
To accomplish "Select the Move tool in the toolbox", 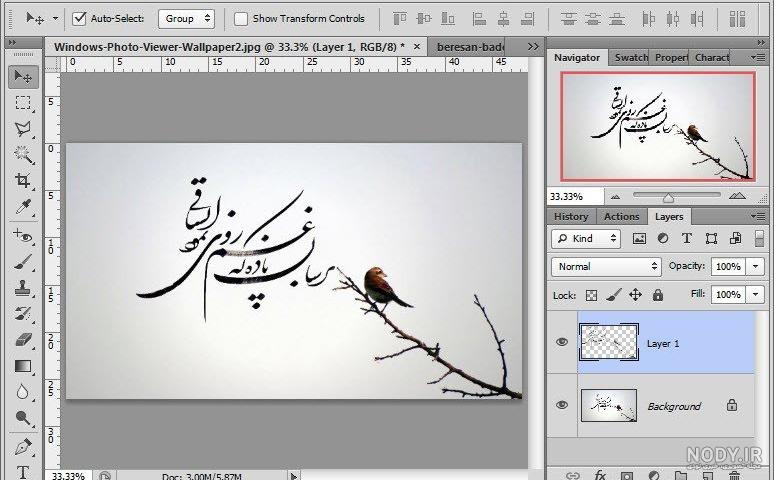I will [23, 77].
